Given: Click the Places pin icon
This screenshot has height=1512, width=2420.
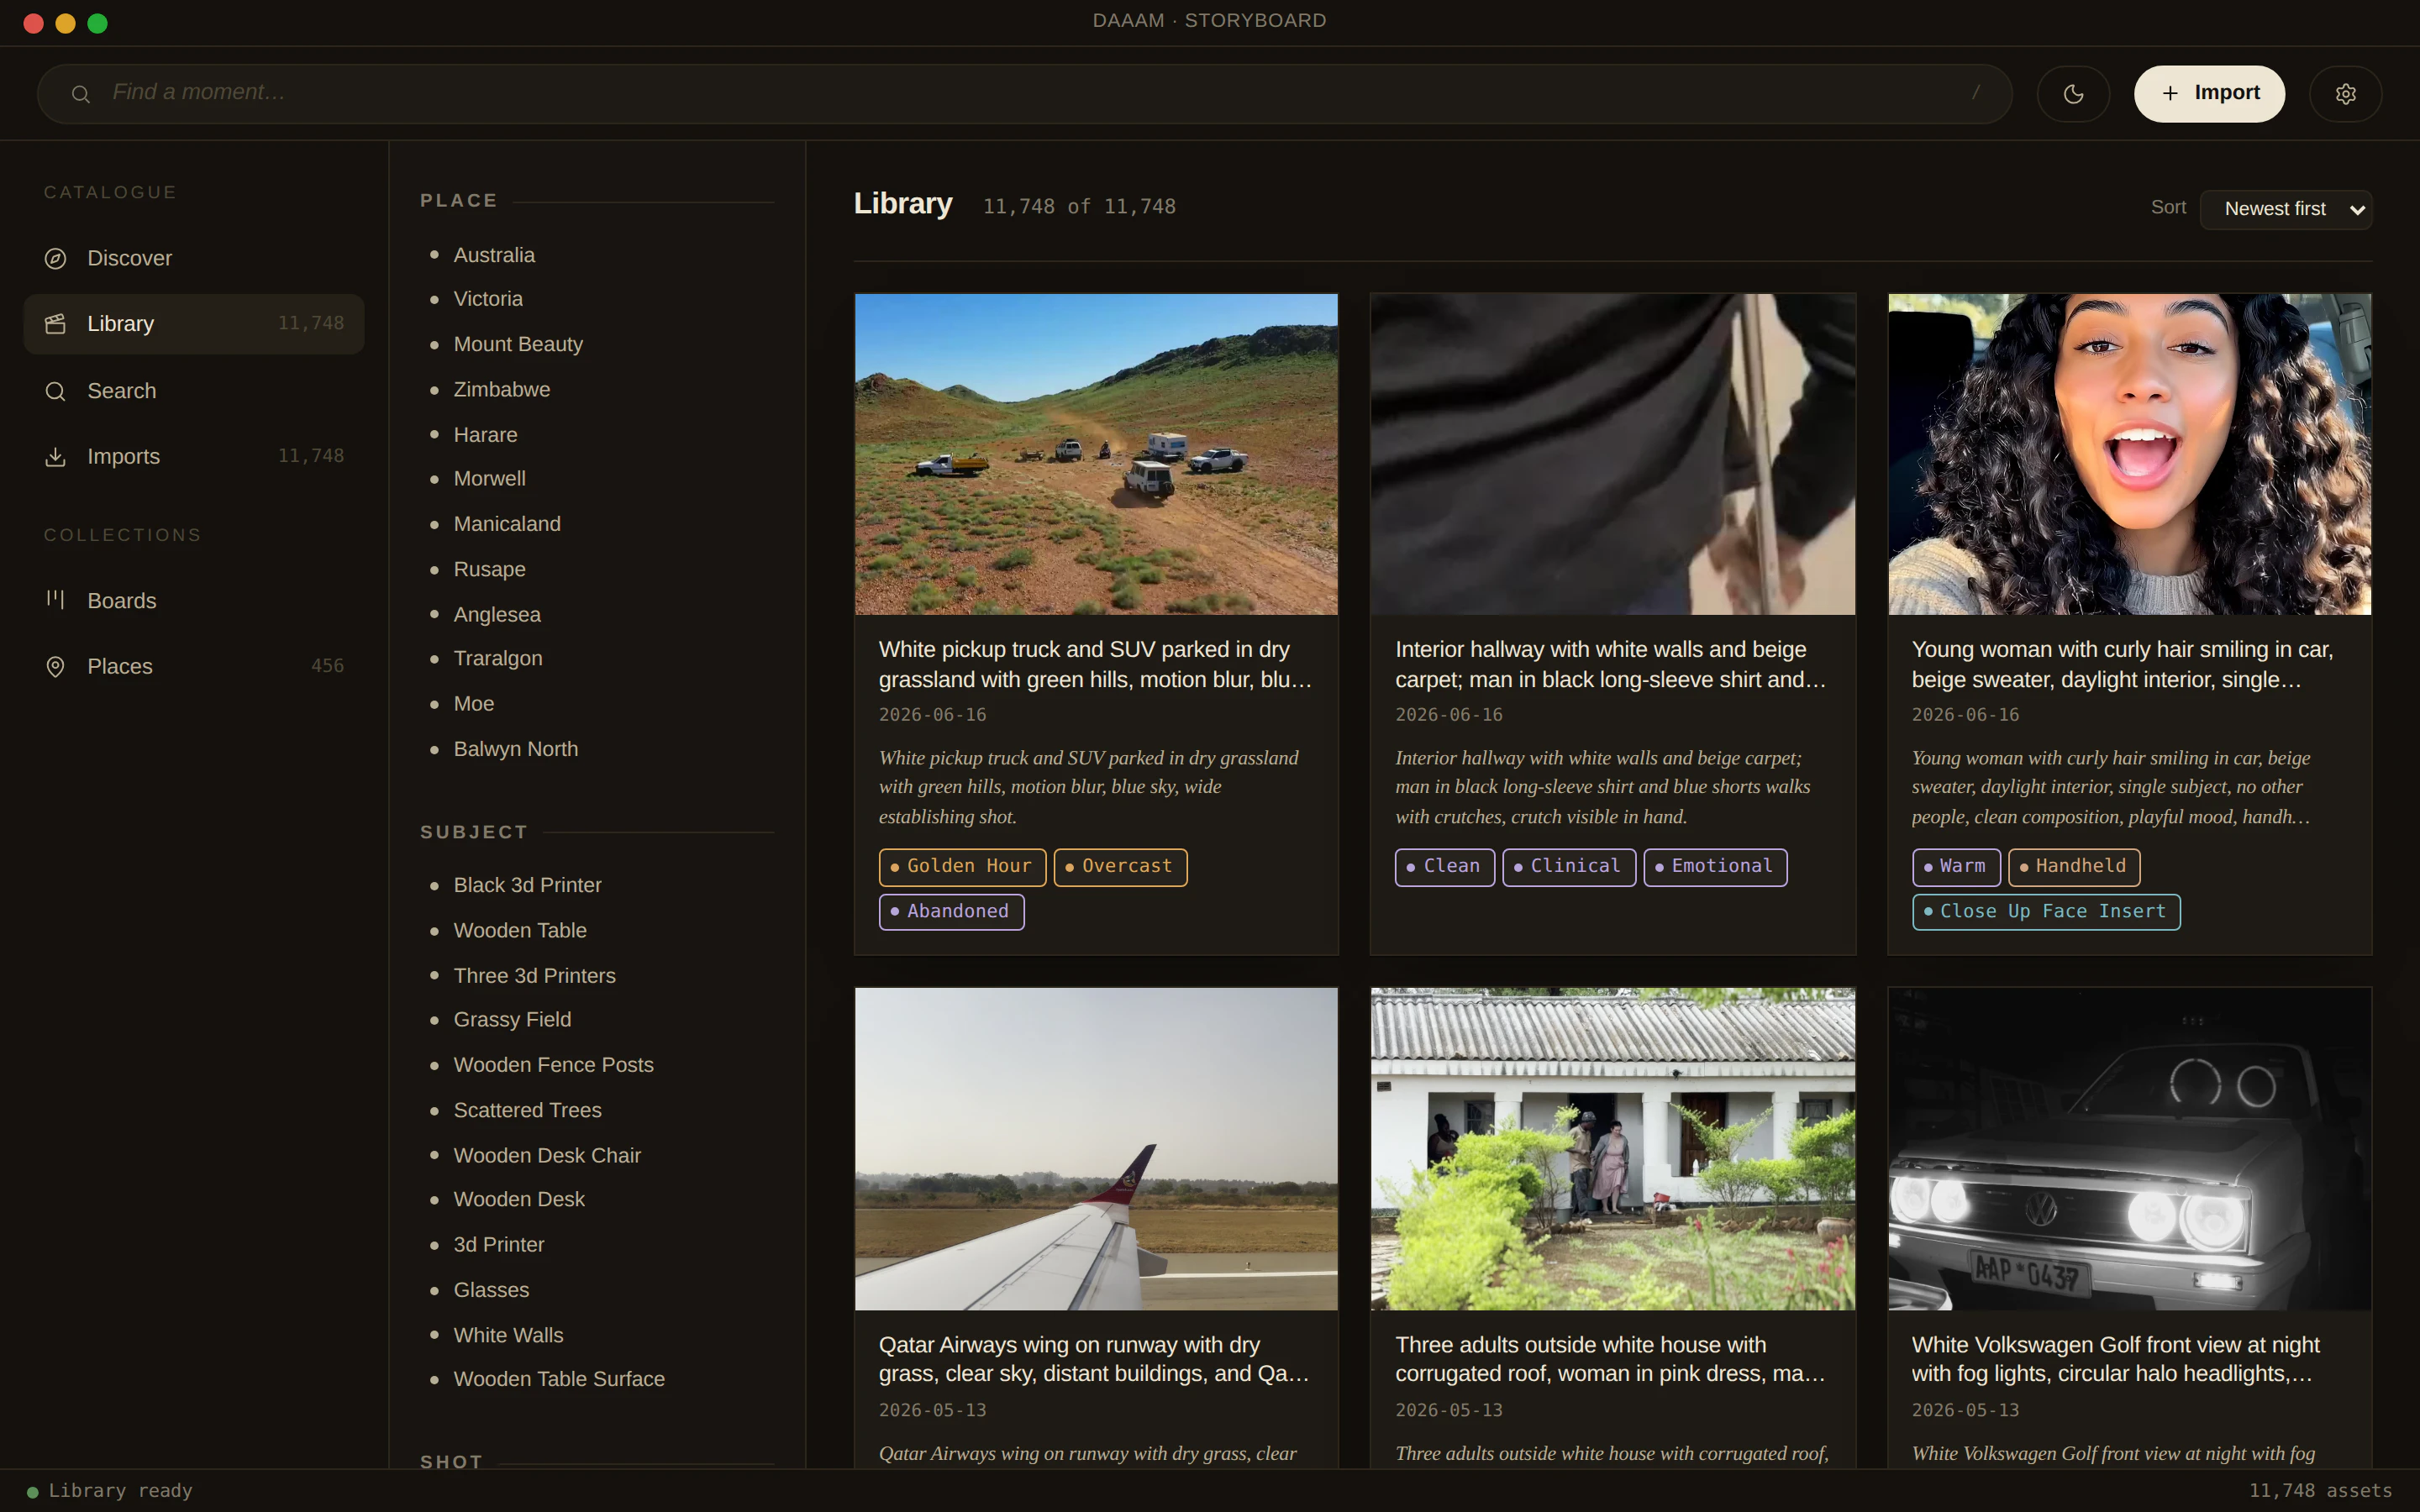Looking at the screenshot, I should 55,667.
